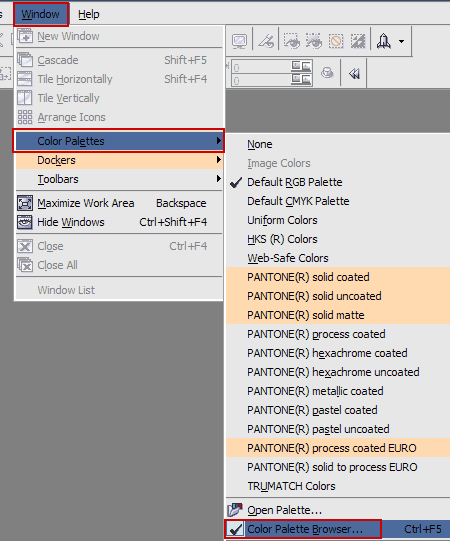This screenshot has height=541, width=450.
Task: Select TRUMATCH Colors palette
Action: (x=338, y=486)
